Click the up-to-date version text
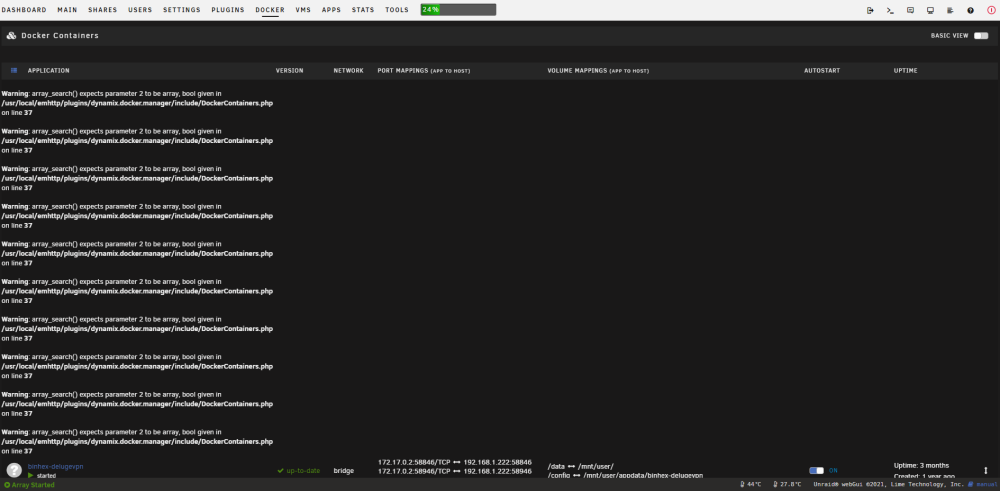Screen dimensions: 1000x491 303,471
